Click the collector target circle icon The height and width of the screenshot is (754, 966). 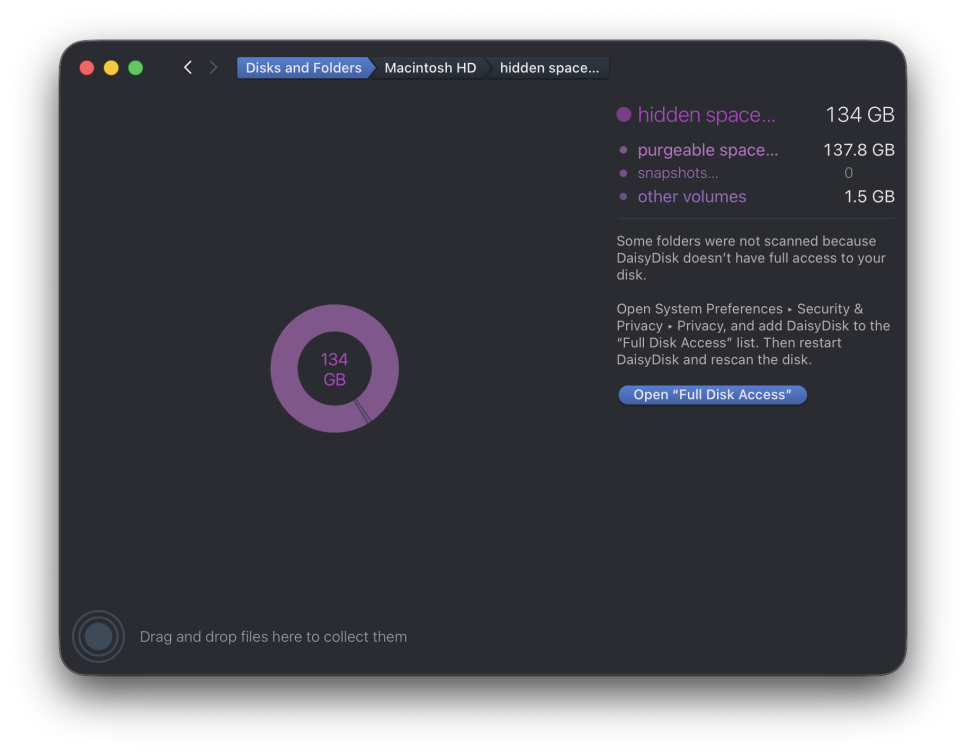[x=99, y=636]
